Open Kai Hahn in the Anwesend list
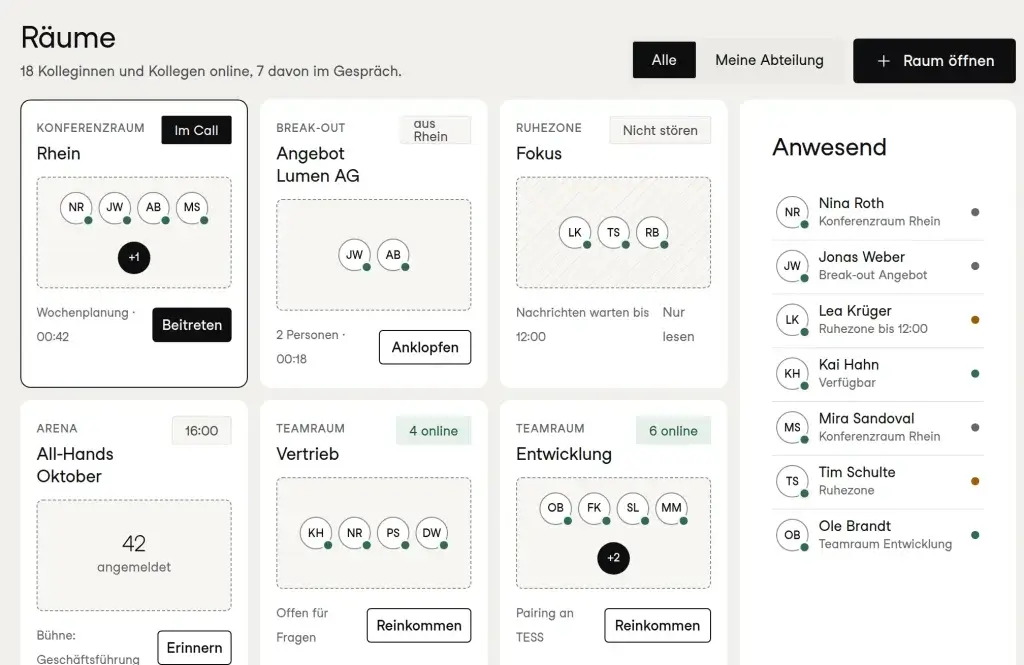This screenshot has width=1024, height=665. [x=878, y=374]
